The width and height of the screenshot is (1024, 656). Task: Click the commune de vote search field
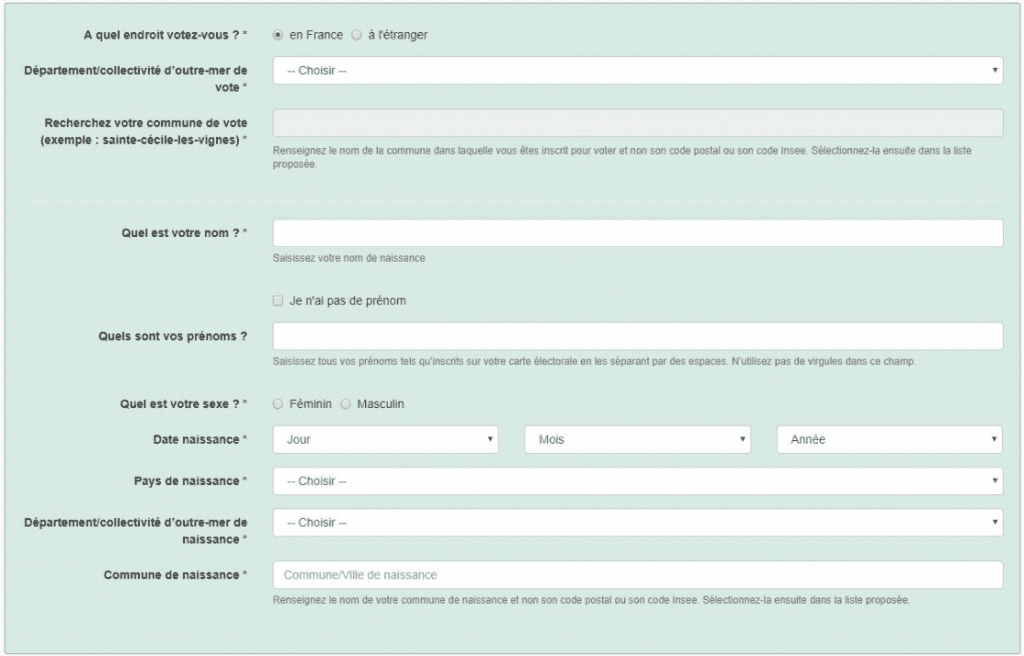tap(637, 122)
